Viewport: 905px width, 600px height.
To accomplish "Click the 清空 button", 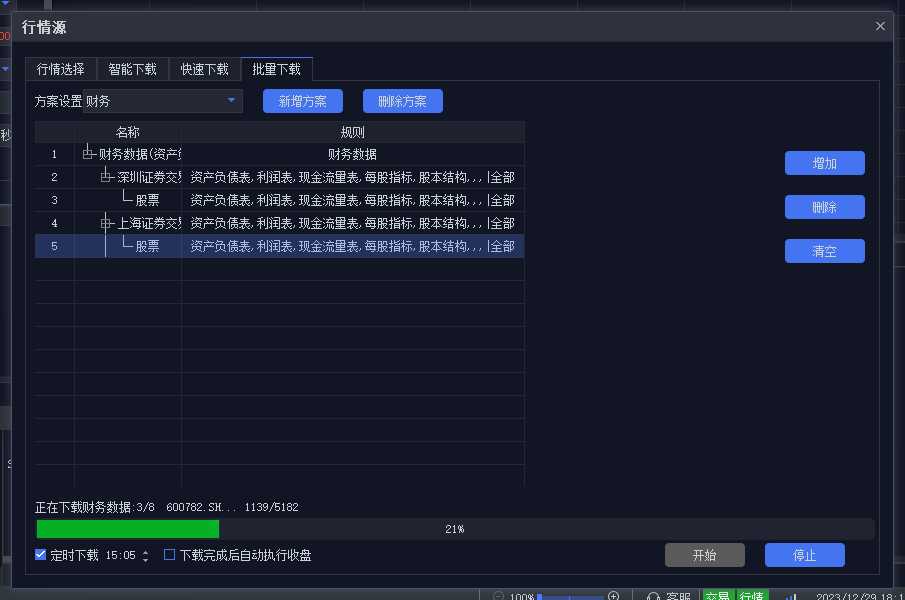I will pyautogui.click(x=824, y=251).
